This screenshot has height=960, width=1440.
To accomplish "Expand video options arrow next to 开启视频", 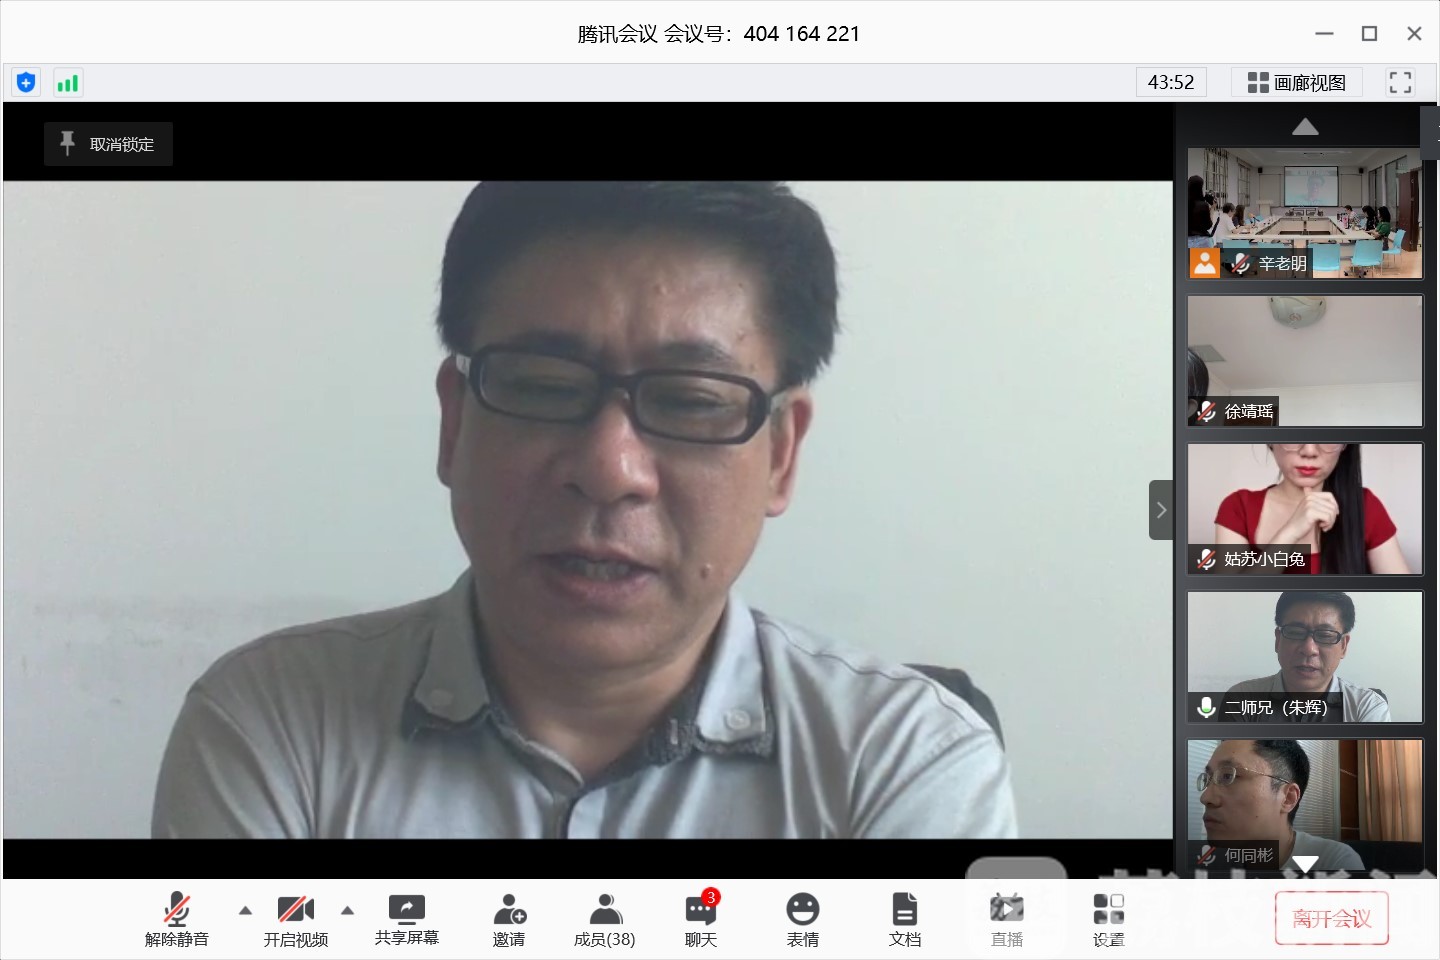I will tap(347, 910).
